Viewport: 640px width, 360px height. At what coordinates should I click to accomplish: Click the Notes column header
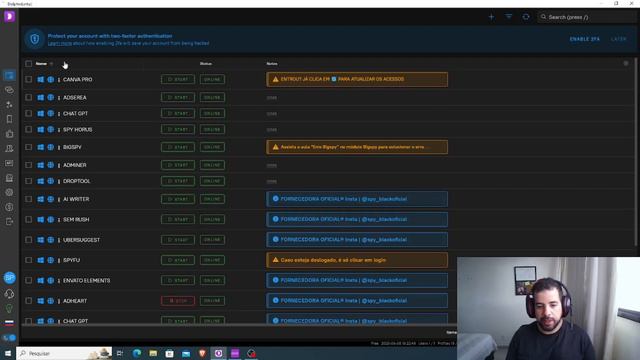click(272, 64)
